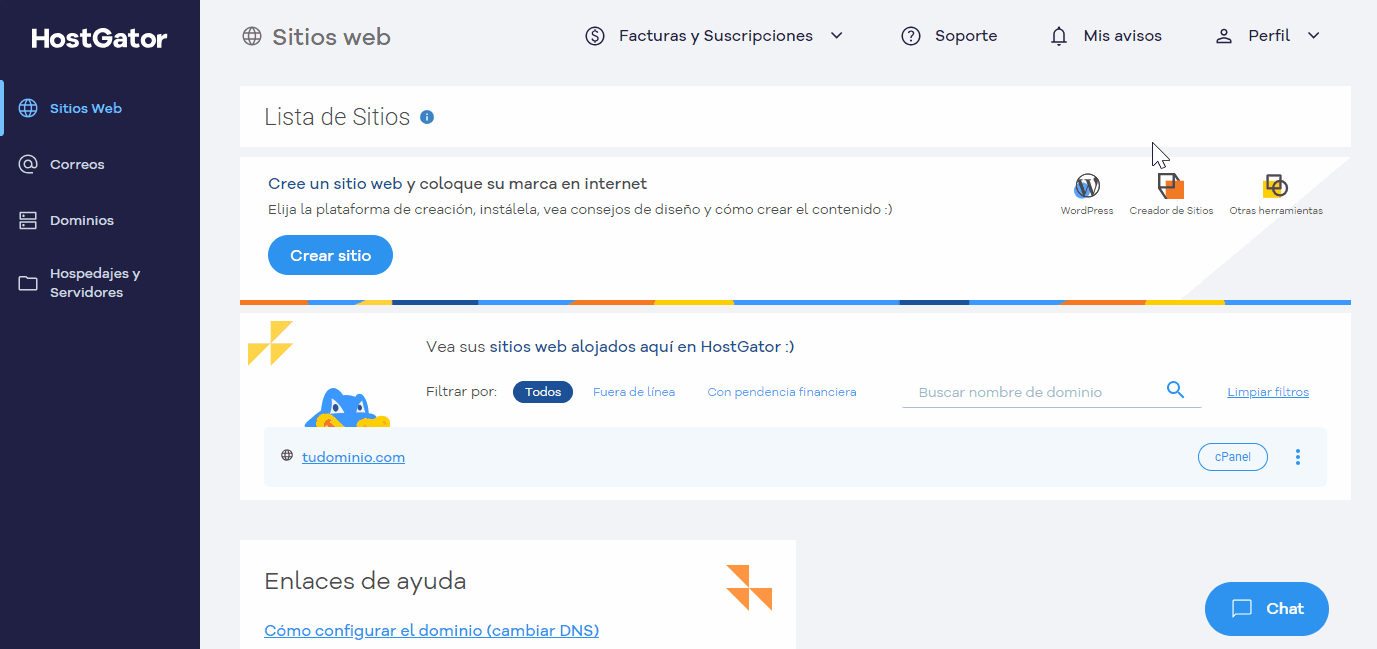Expand the Perfil dropdown chevron

[x=1314, y=36]
